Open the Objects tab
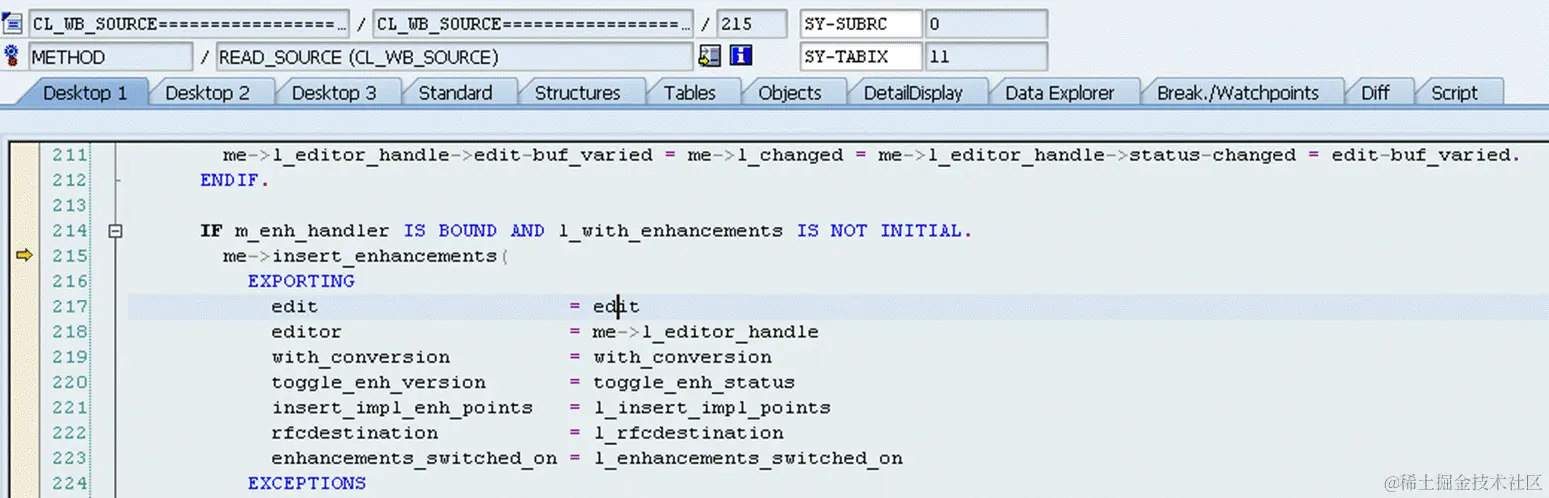The image size is (1549, 498). pyautogui.click(x=789, y=93)
